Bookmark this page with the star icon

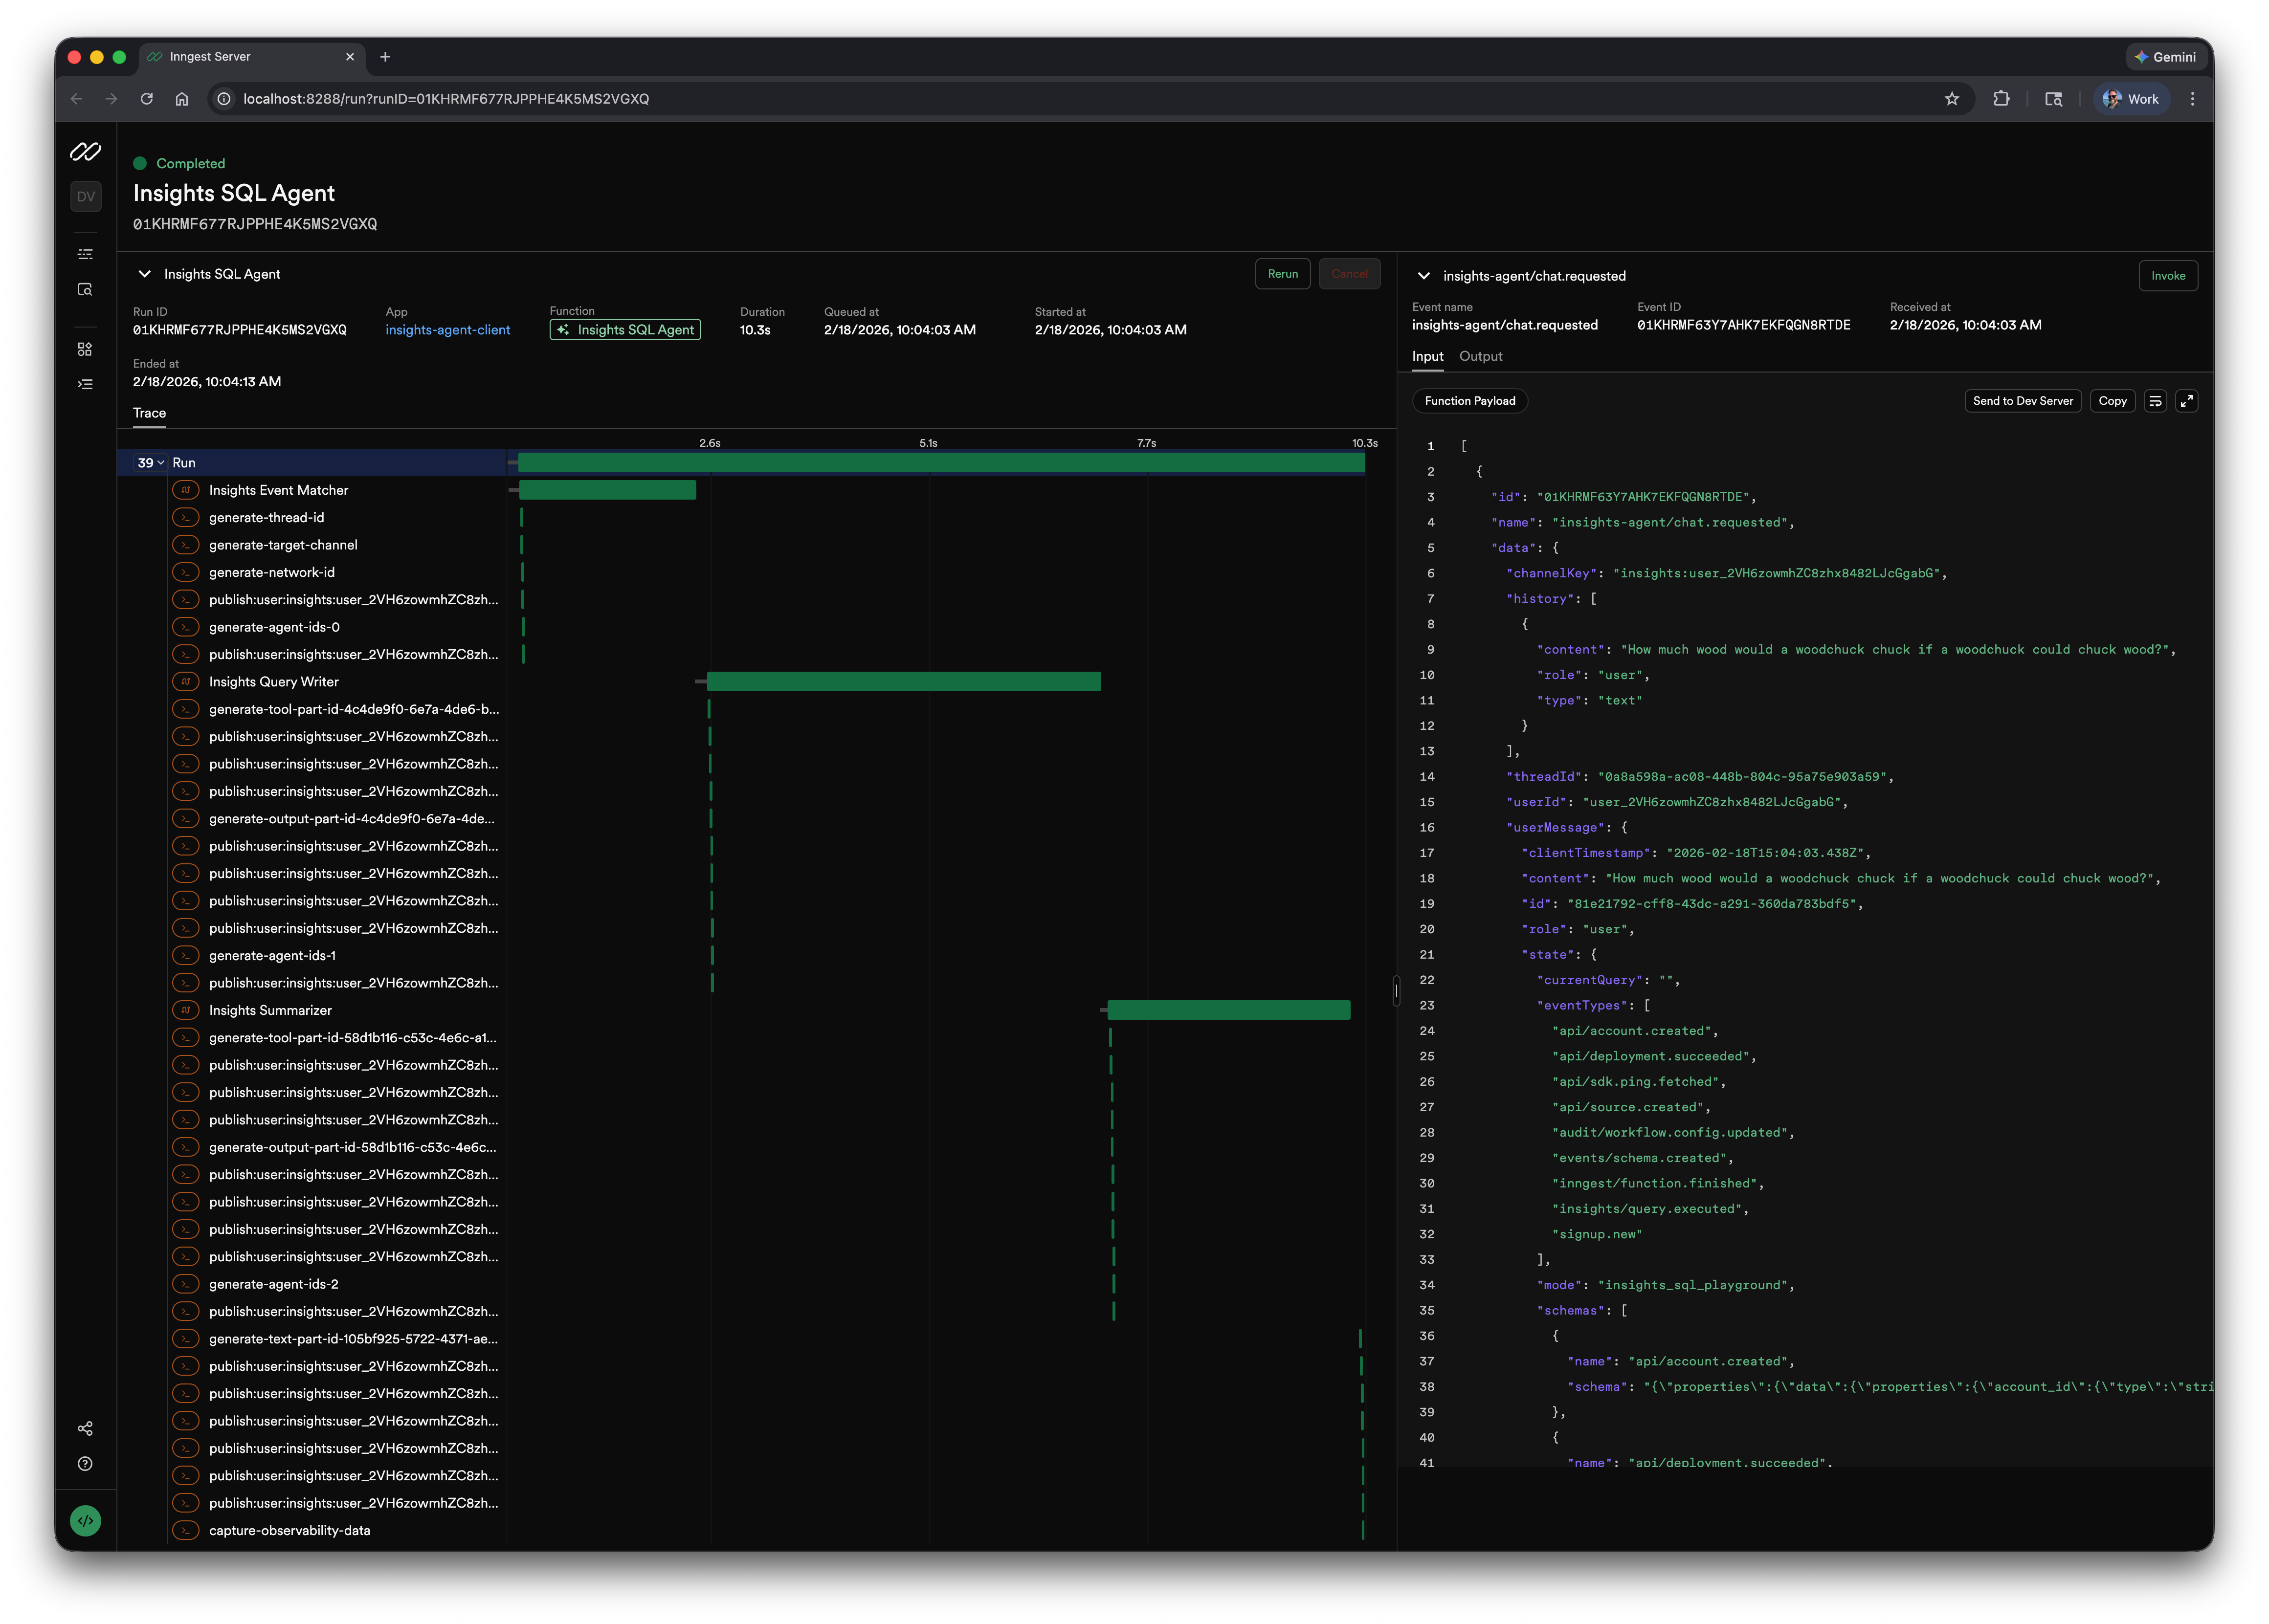tap(1951, 99)
